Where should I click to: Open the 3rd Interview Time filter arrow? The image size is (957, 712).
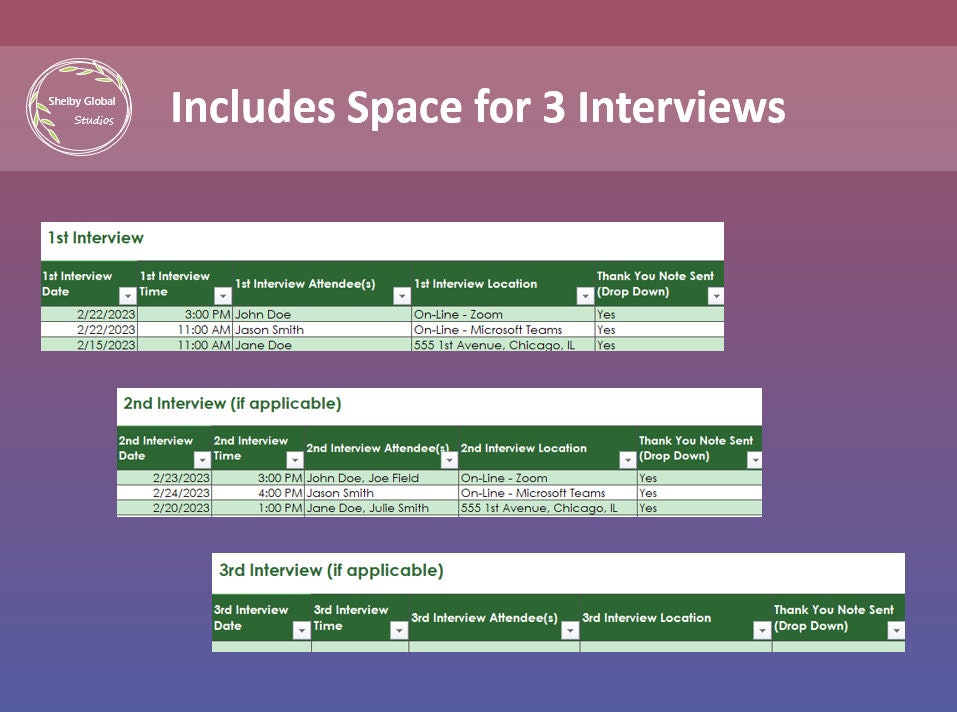pos(397,630)
